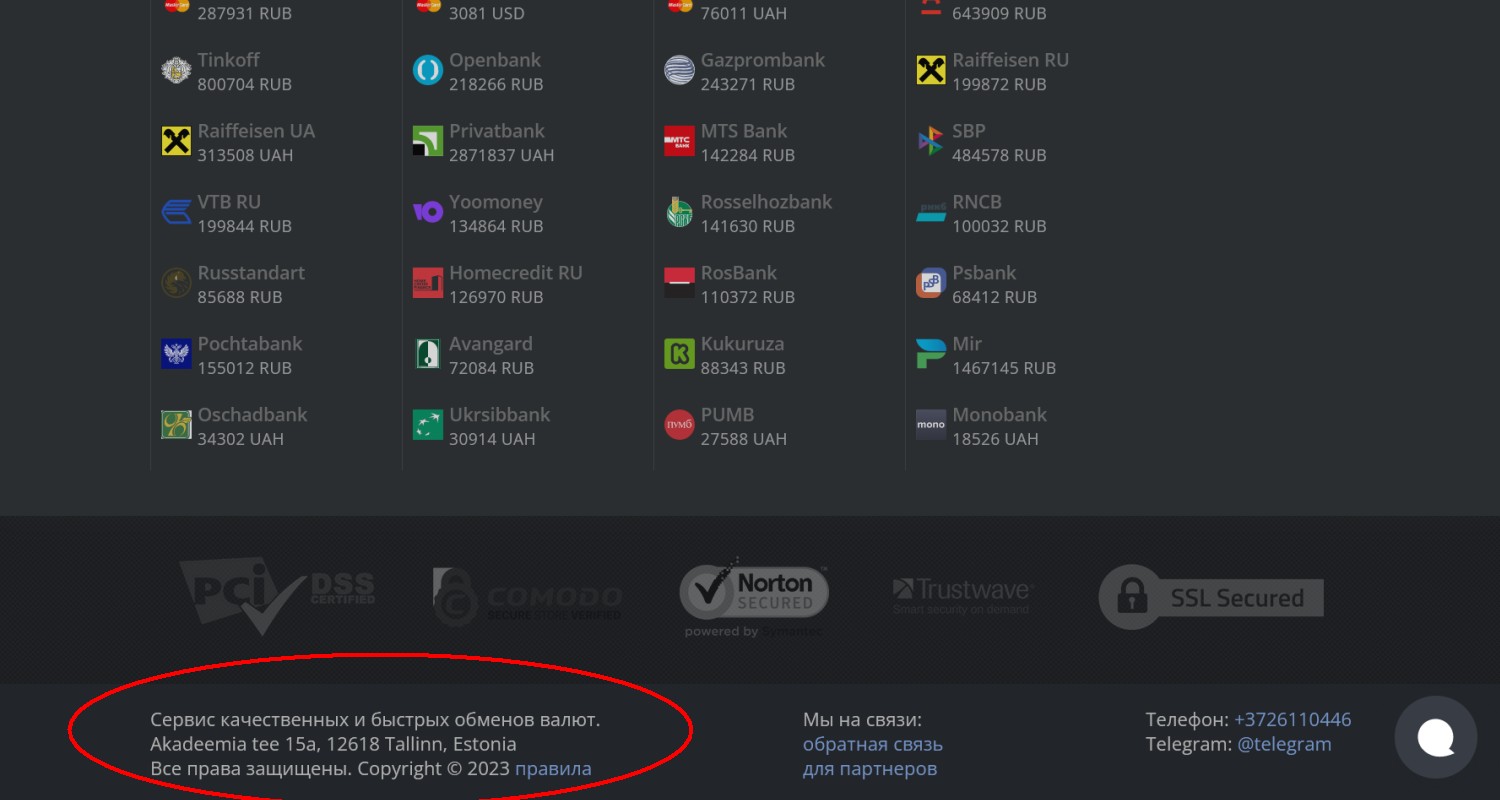
Task: Click the Raiffeisen RU logo icon
Action: pos(931,71)
